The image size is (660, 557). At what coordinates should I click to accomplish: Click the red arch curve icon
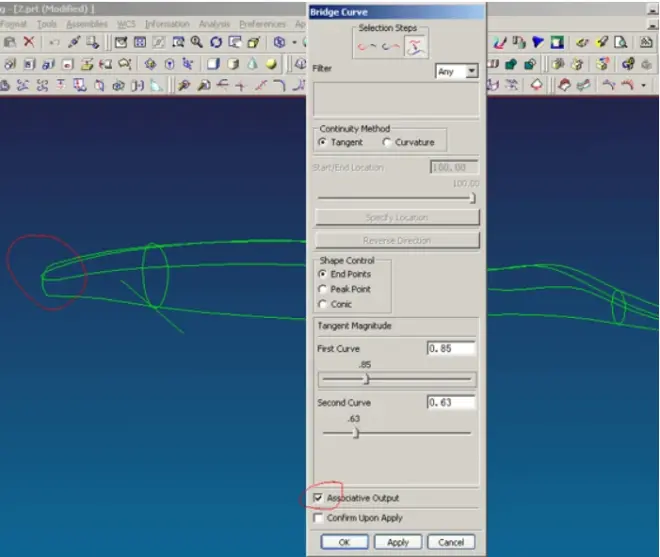[x=627, y=85]
